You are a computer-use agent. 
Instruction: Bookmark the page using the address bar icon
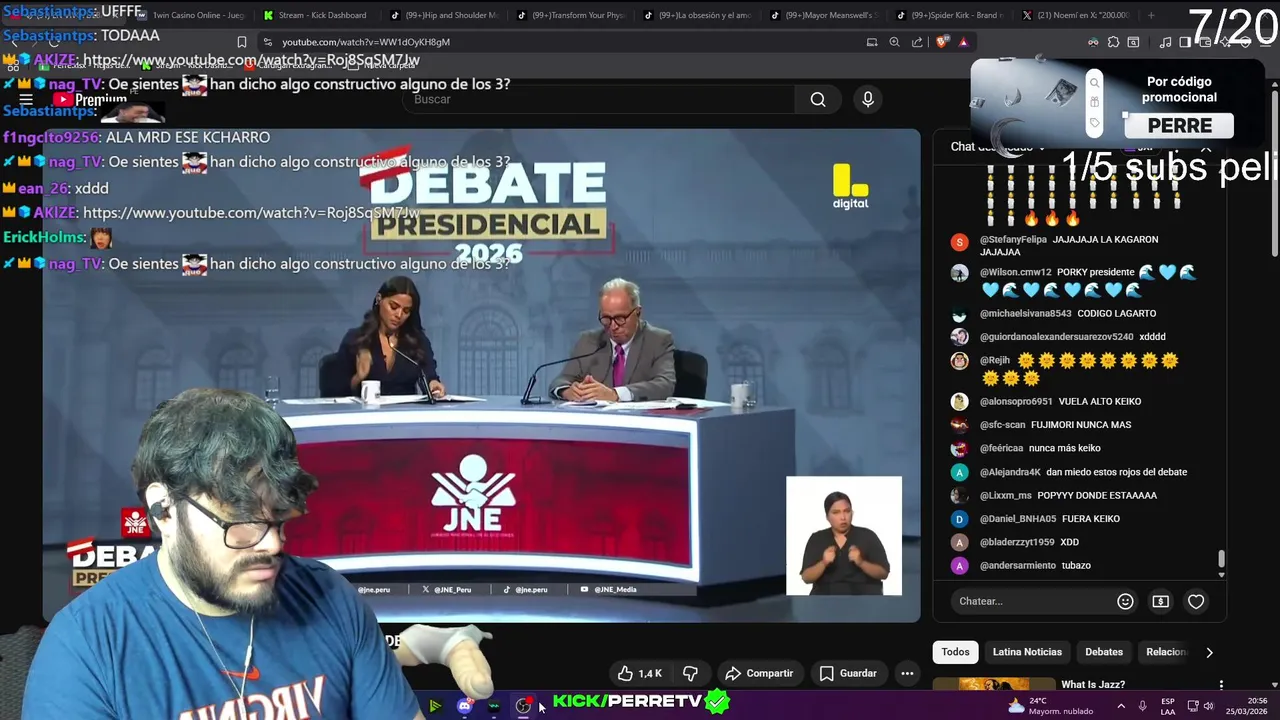[242, 42]
